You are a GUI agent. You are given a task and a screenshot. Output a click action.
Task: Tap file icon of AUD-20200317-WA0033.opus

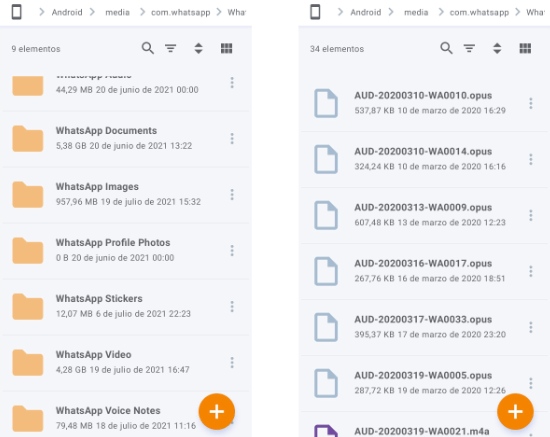(326, 327)
